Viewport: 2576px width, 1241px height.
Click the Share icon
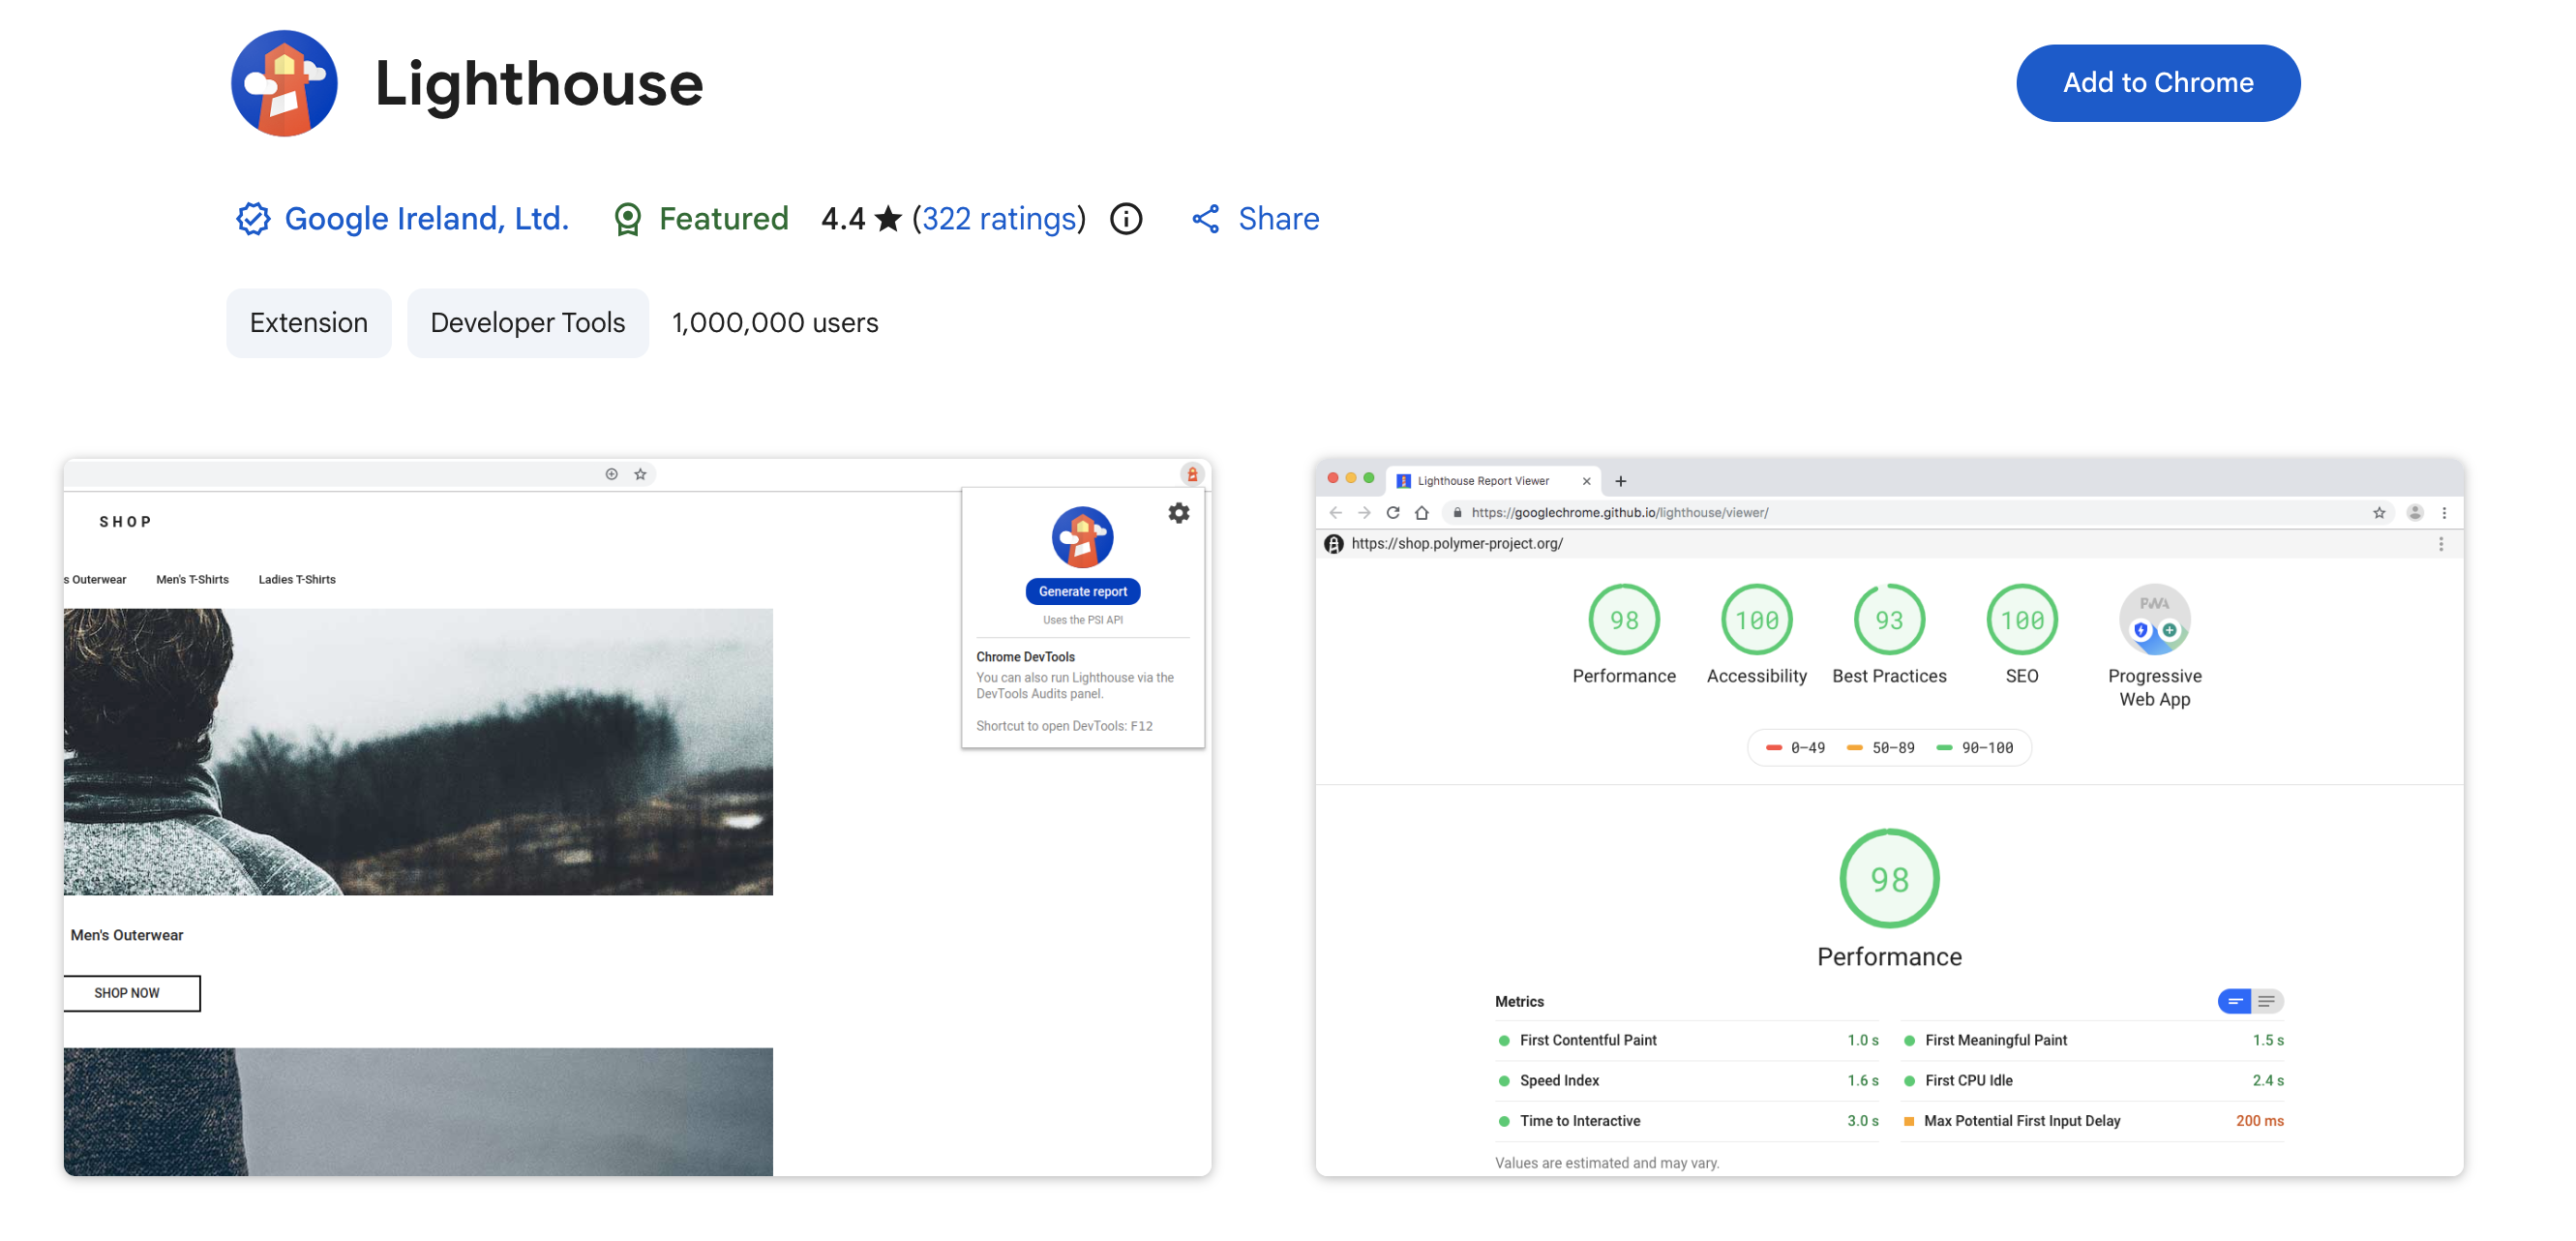tap(1206, 218)
